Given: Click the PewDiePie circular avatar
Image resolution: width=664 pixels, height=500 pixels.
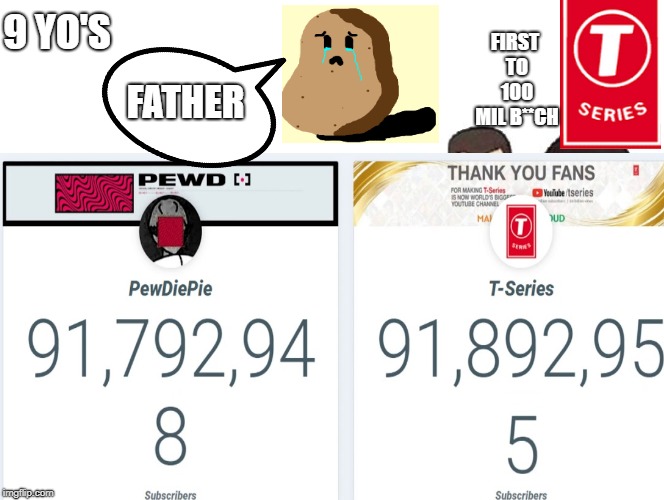Looking at the screenshot, I should [170, 231].
